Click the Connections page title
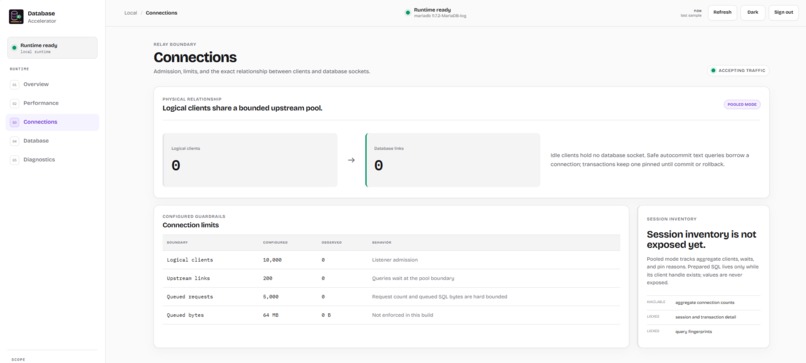The image size is (806, 363). [x=195, y=57]
